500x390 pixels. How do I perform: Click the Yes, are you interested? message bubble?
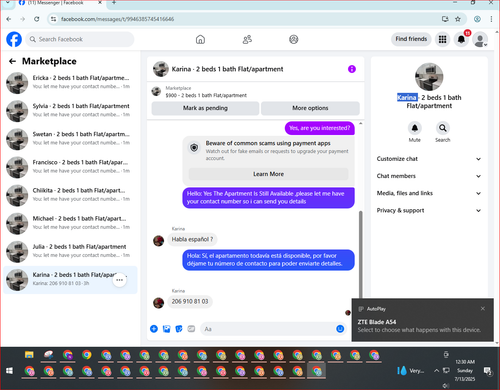tap(320, 128)
